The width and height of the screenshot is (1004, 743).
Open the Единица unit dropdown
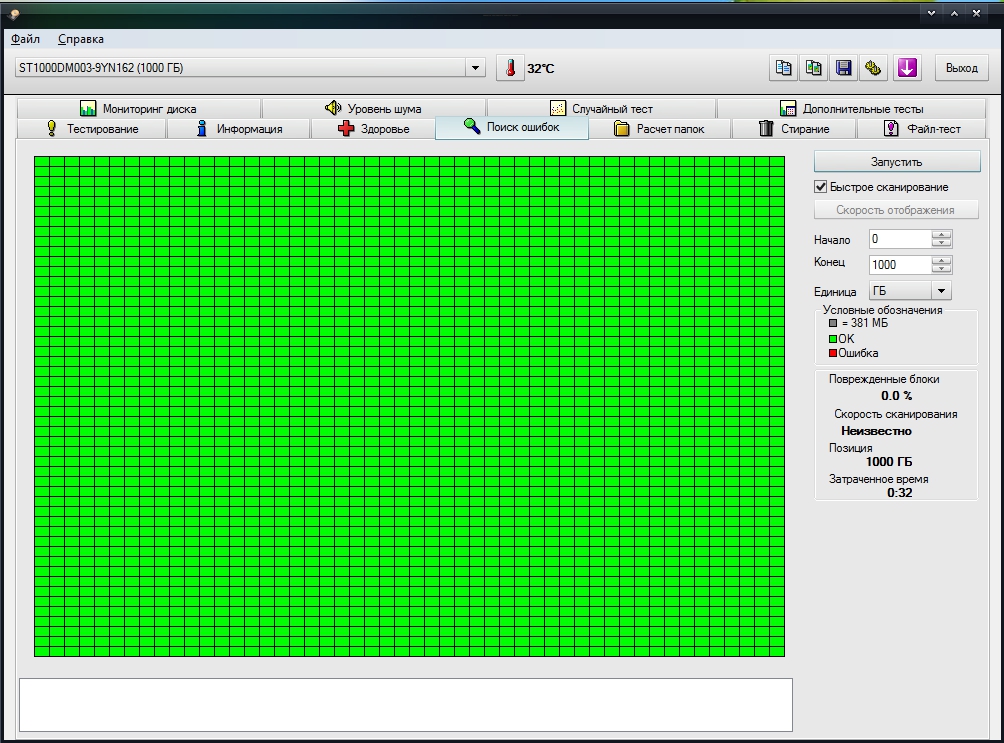click(941, 291)
